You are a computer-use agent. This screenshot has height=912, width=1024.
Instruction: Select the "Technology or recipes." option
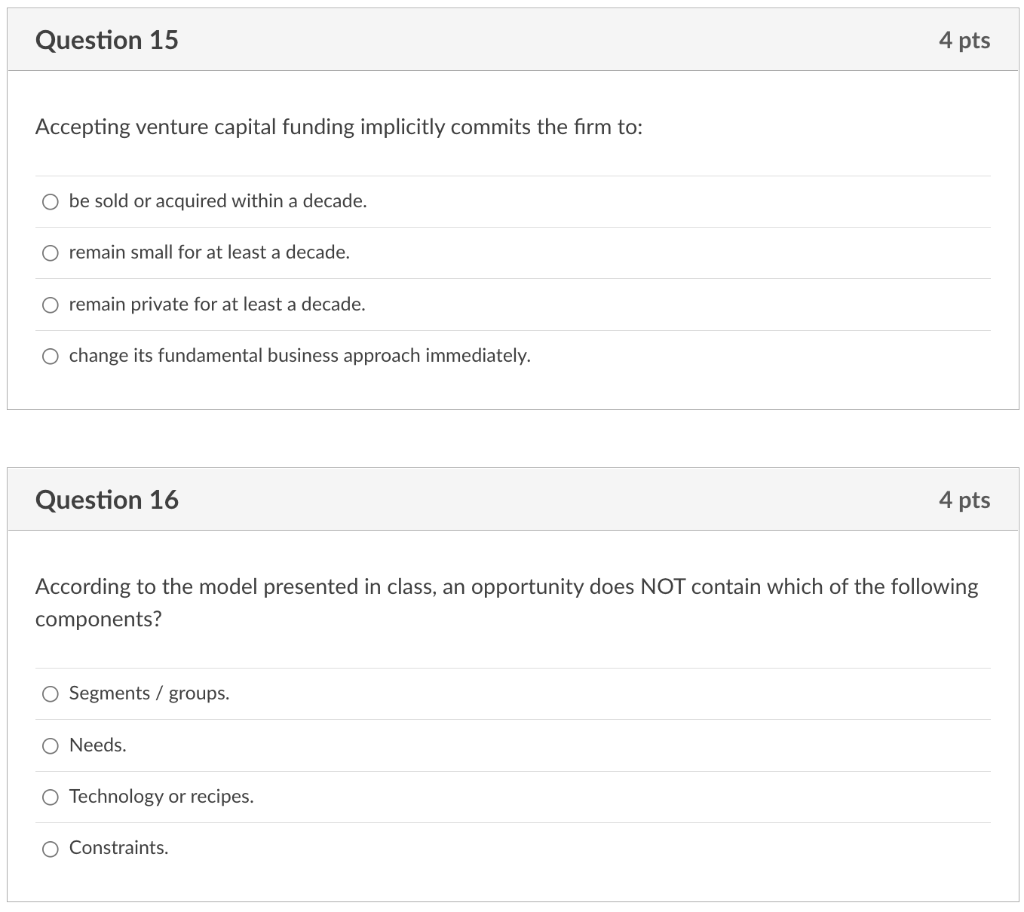[50, 797]
